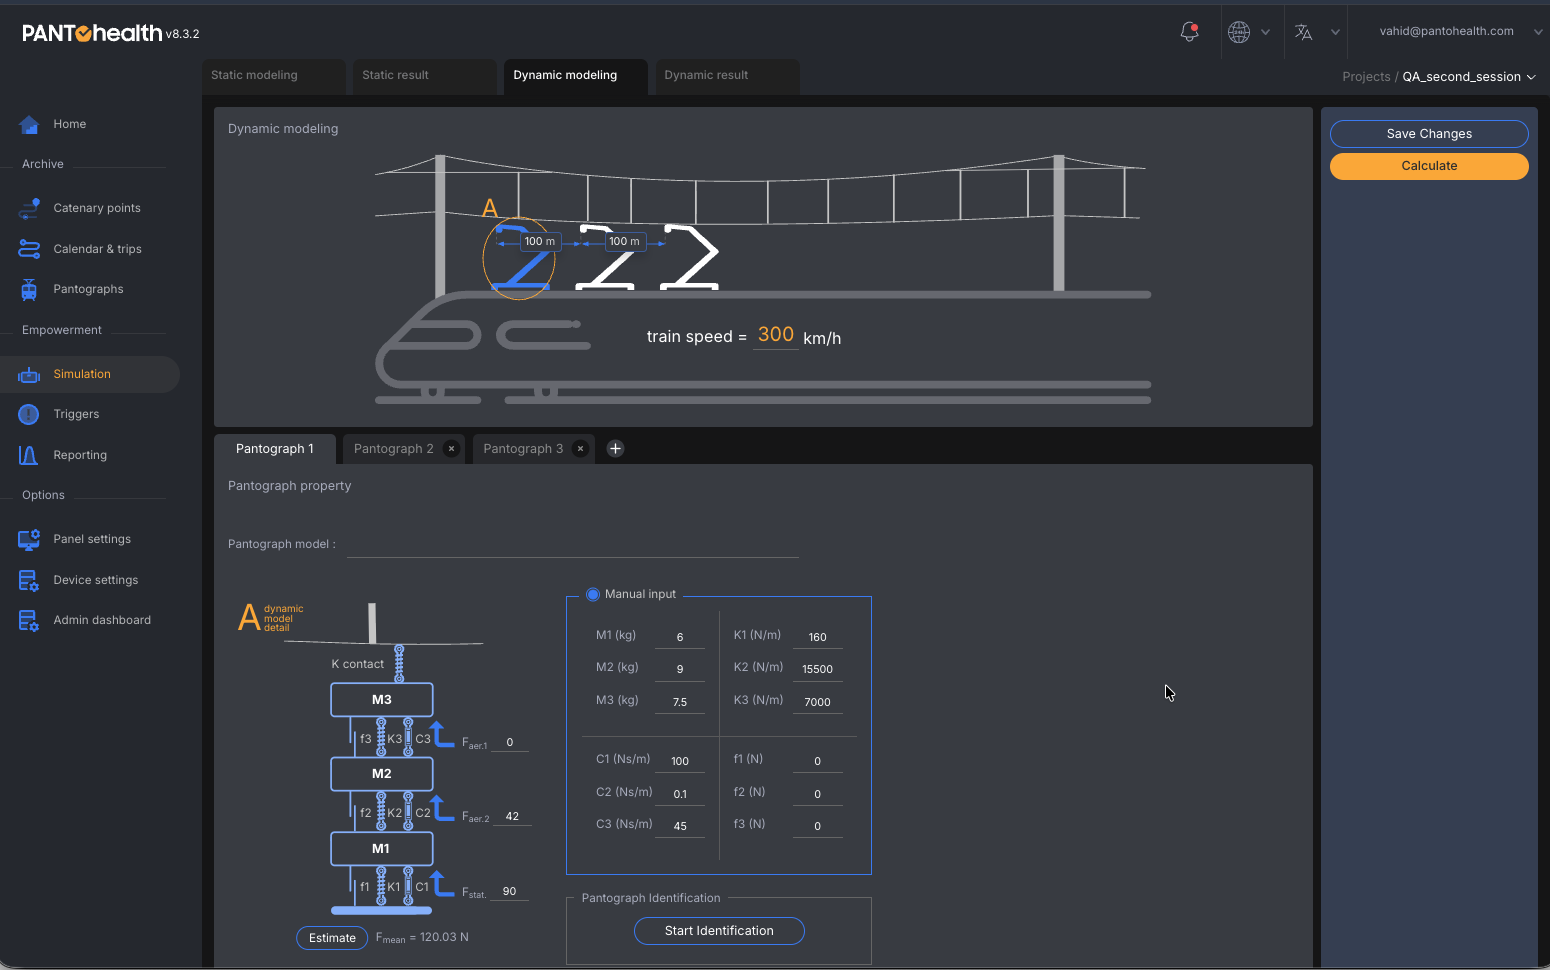This screenshot has width=1550, height=970.
Task: Close the Pantograph 3 tab
Action: pos(581,449)
